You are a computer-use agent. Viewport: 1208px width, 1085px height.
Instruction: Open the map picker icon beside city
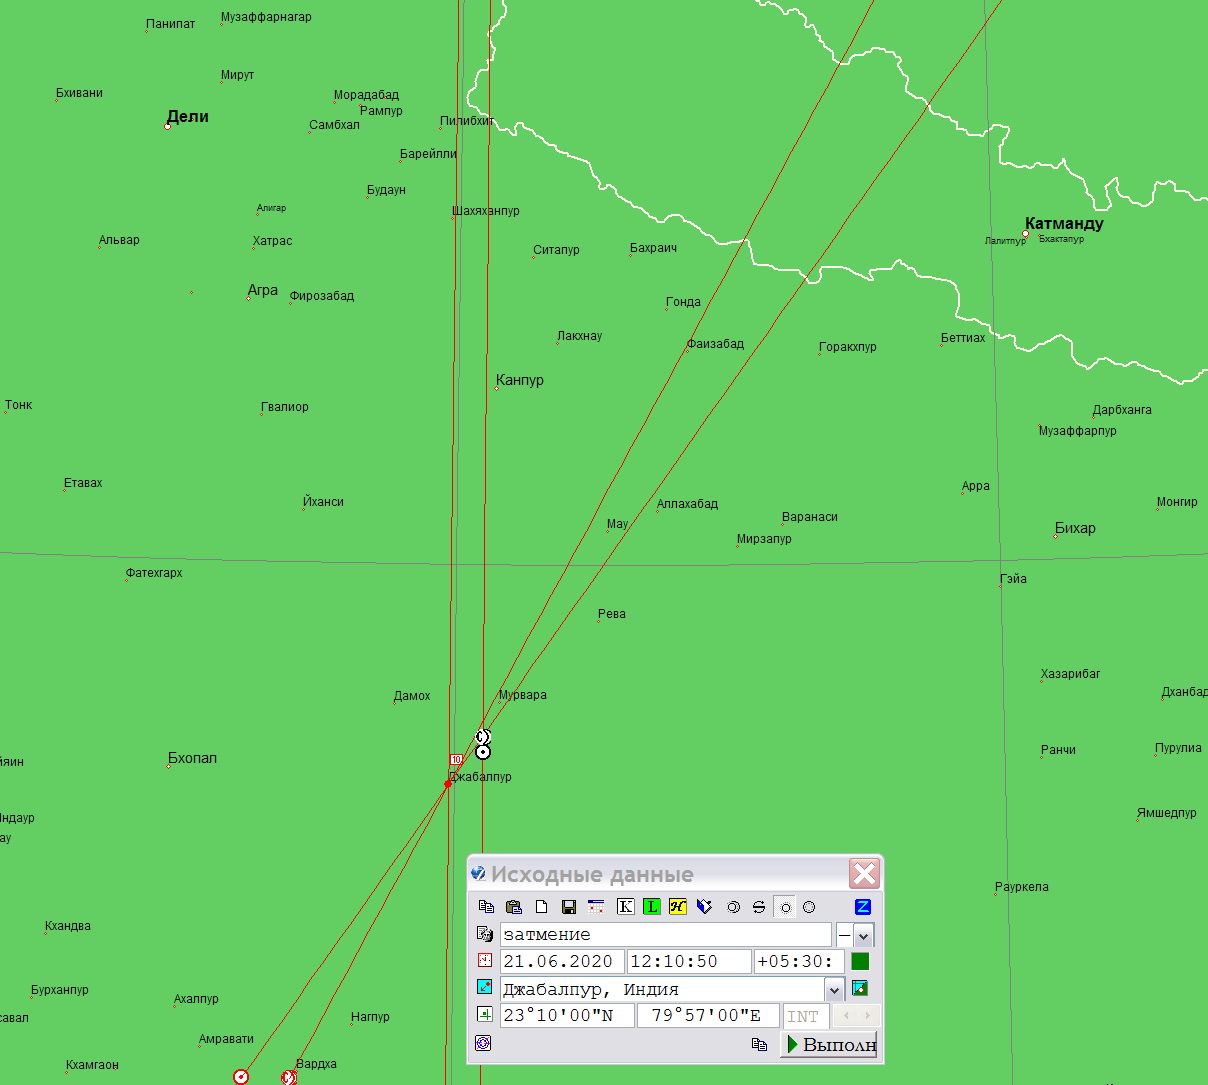[x=860, y=988]
